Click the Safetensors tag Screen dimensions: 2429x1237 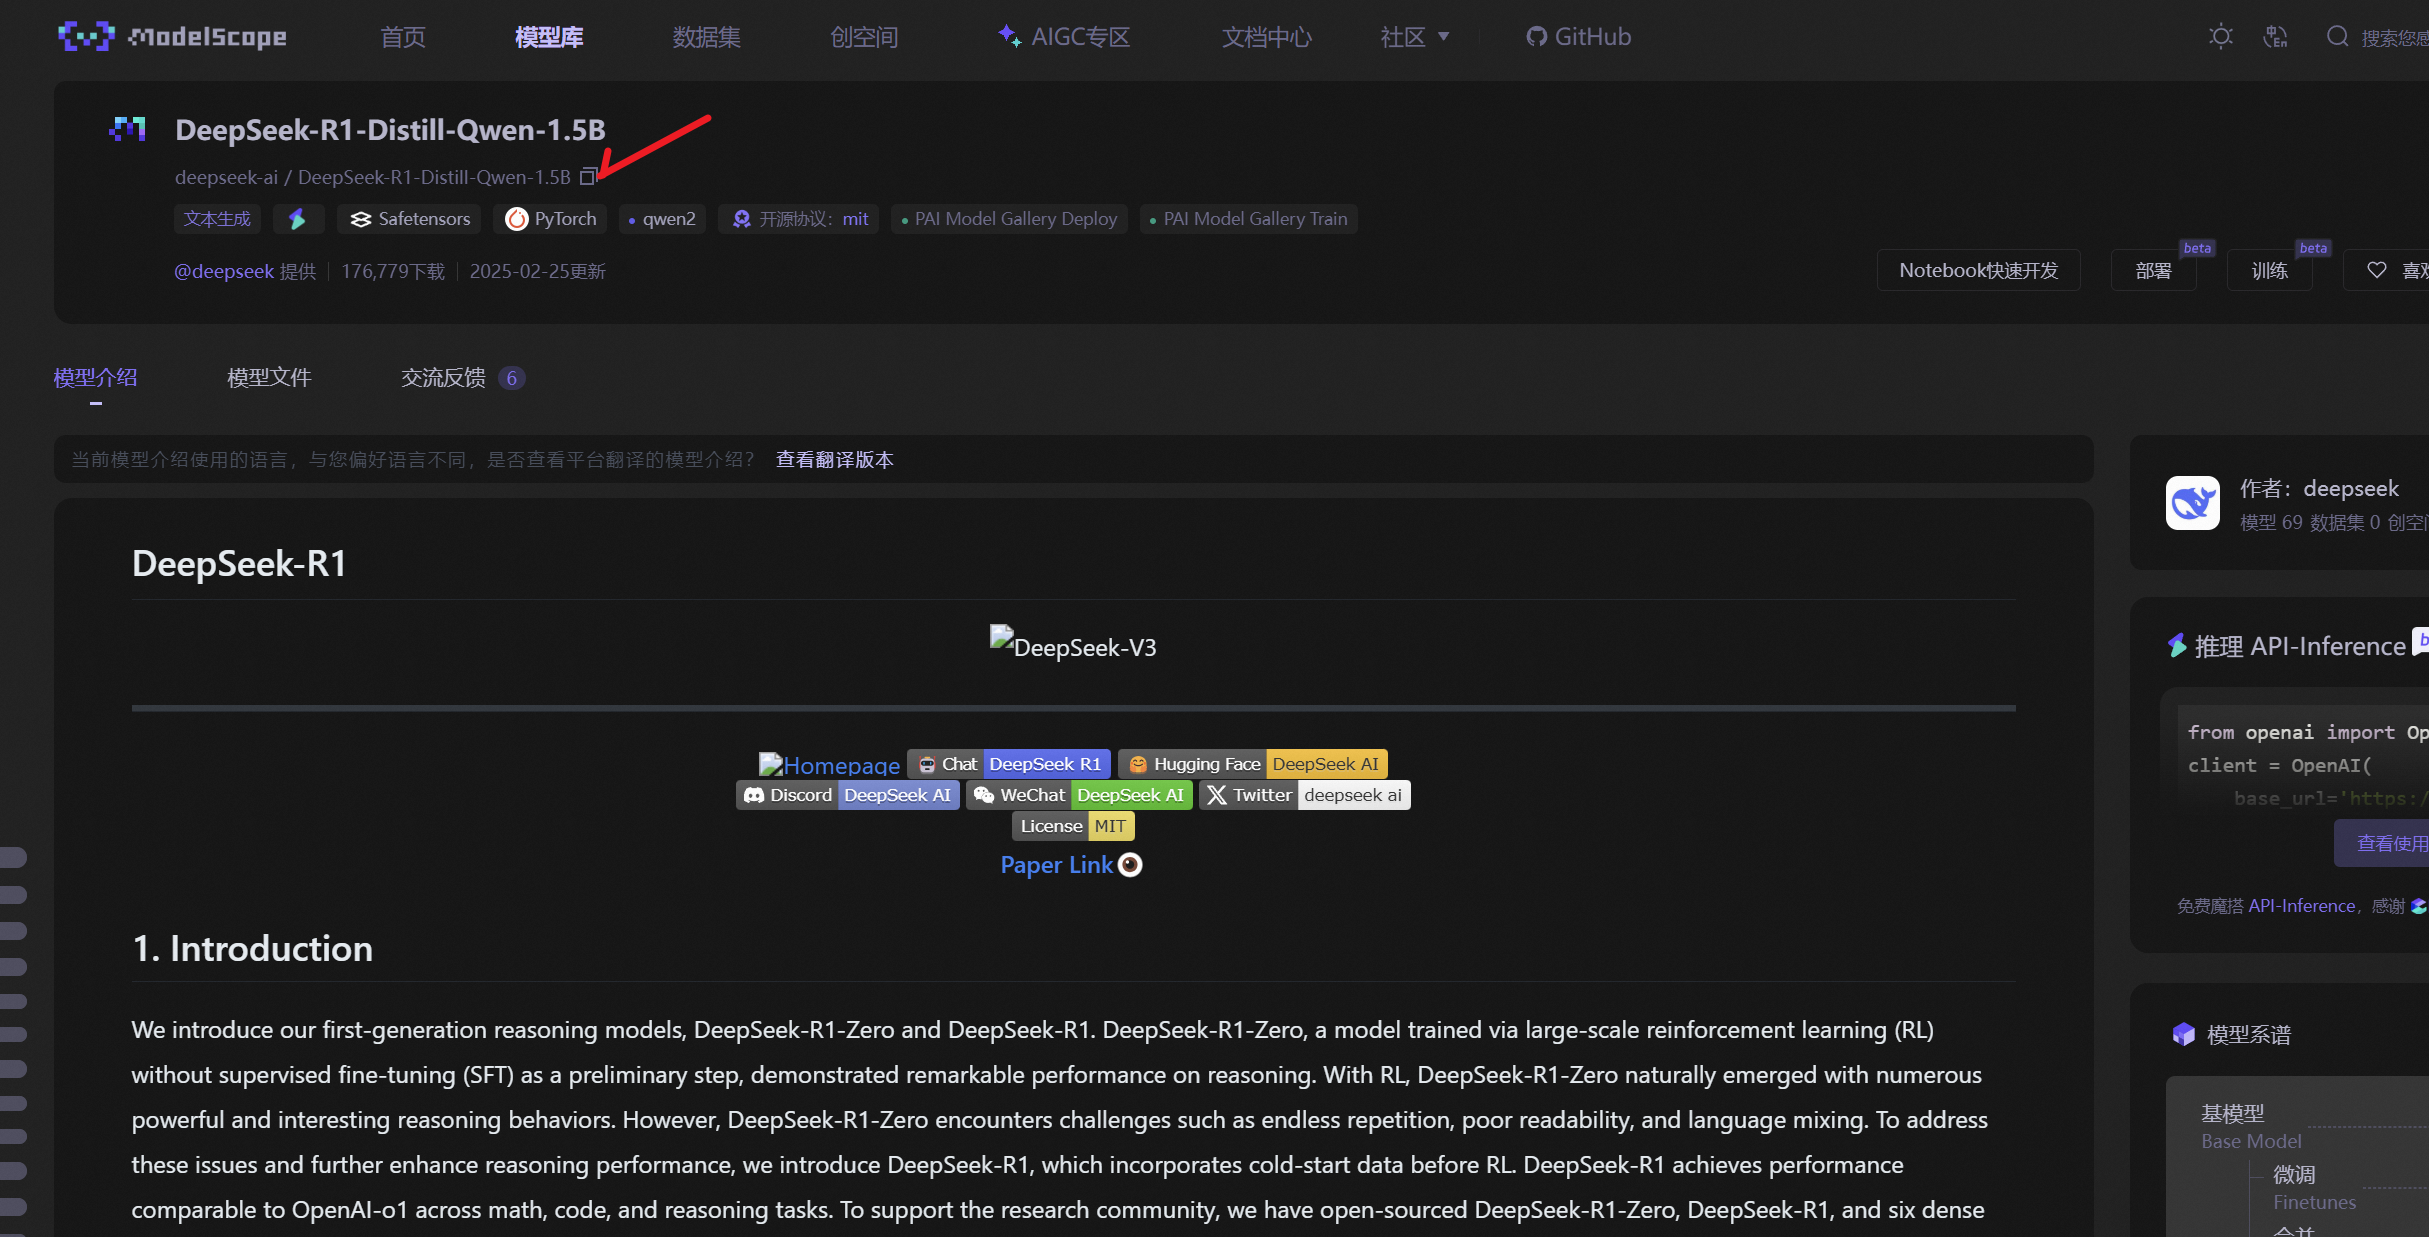tap(409, 219)
